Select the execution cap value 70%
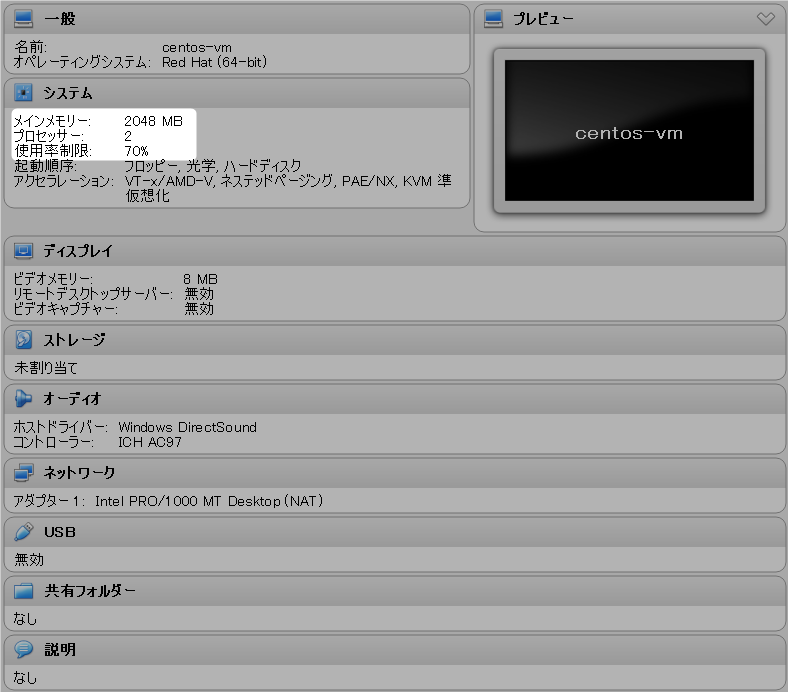788x692 pixels. pos(136,151)
